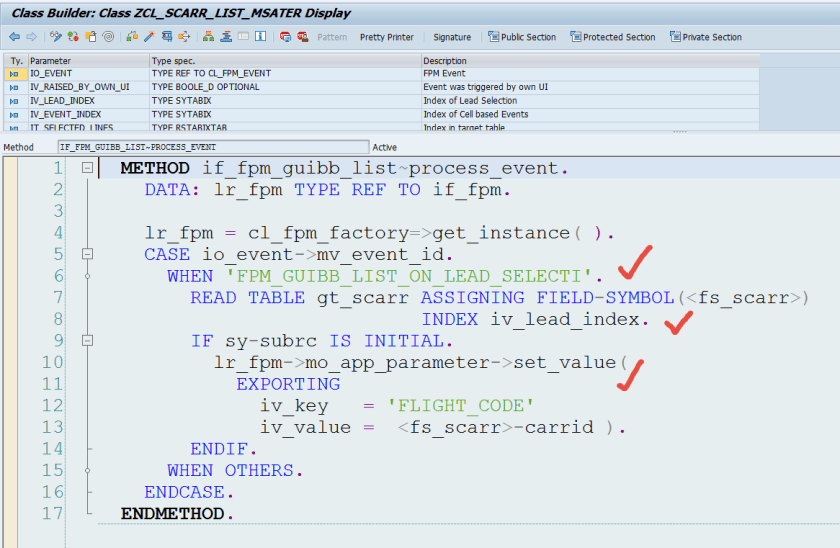Viewport: 840px width, 548px height.
Task: Go to the Protected Section
Action: [612, 37]
